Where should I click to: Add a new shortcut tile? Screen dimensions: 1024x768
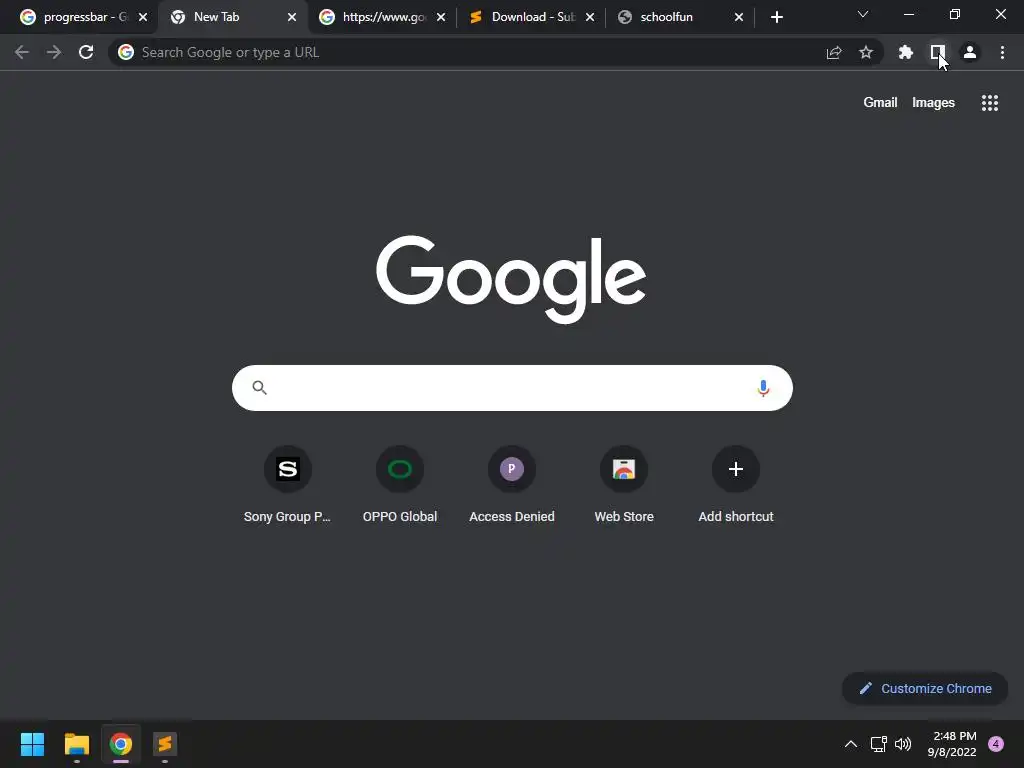736,485
